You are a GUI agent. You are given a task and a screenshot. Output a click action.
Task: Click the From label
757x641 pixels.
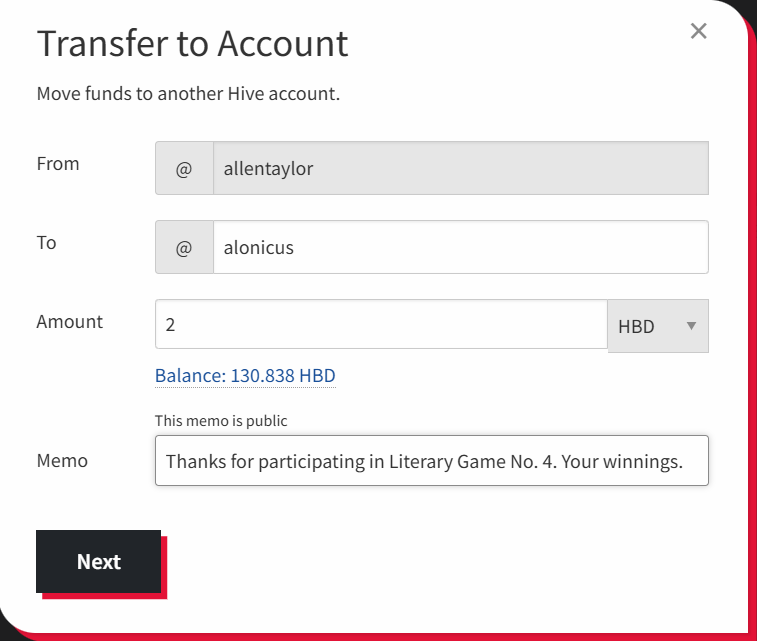(x=57, y=164)
